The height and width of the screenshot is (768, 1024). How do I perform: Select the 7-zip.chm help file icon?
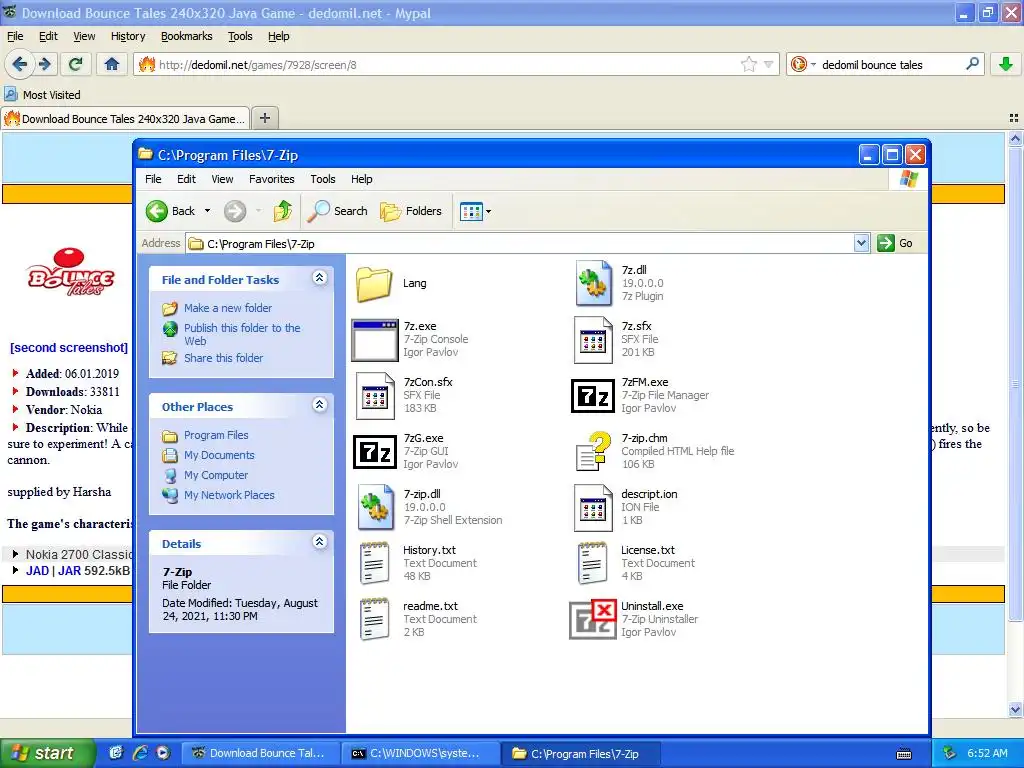[593, 452]
